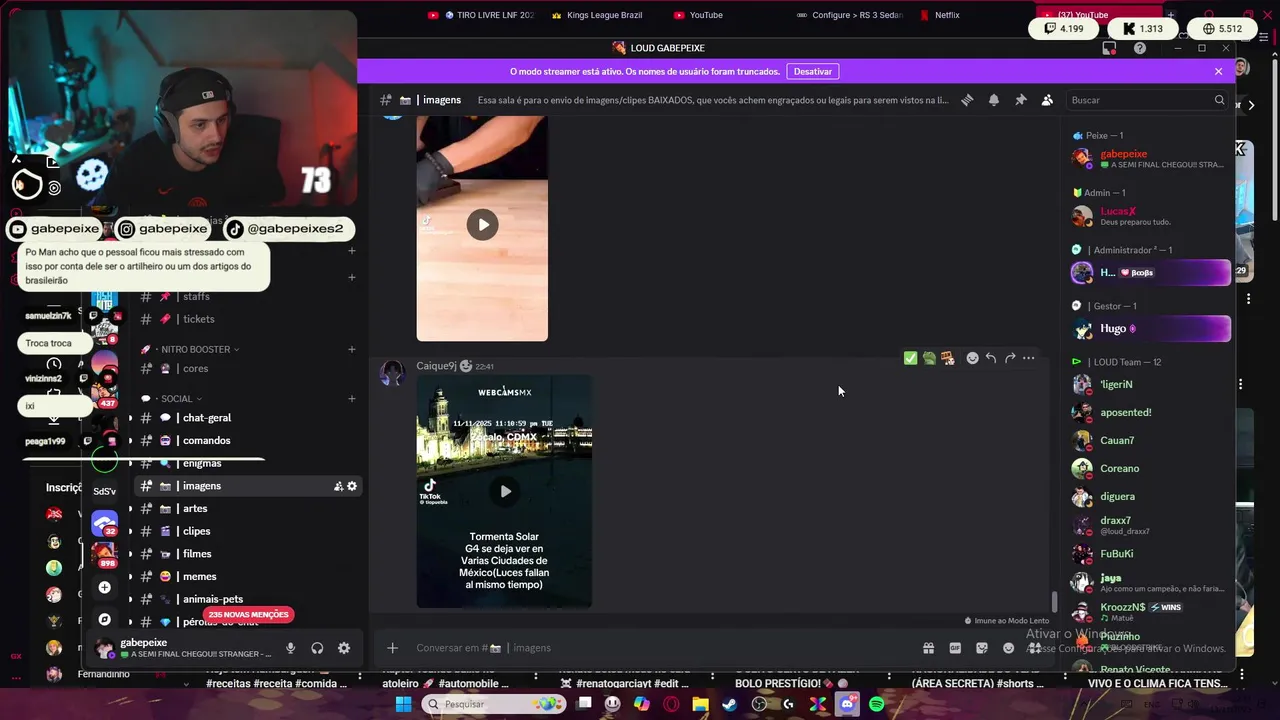The height and width of the screenshot is (720, 1280).
Task: Open member LucasX in the Admin group
Action: (x=1148, y=216)
